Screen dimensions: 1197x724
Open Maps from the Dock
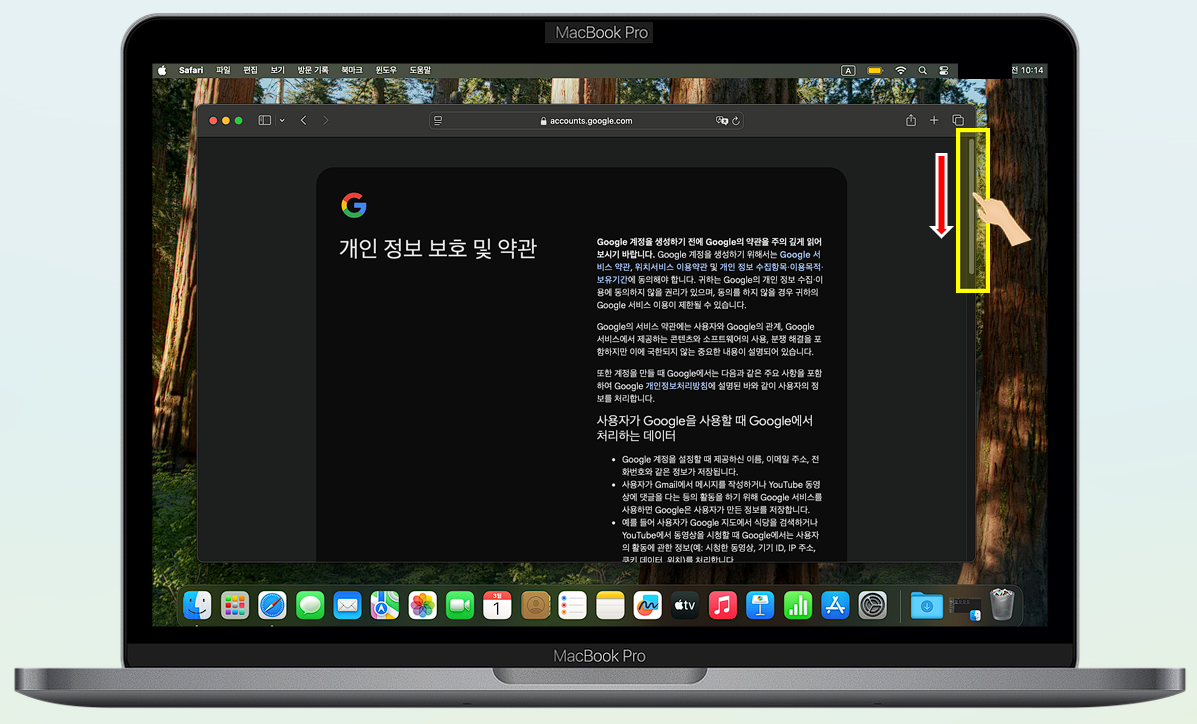pyautogui.click(x=385, y=606)
